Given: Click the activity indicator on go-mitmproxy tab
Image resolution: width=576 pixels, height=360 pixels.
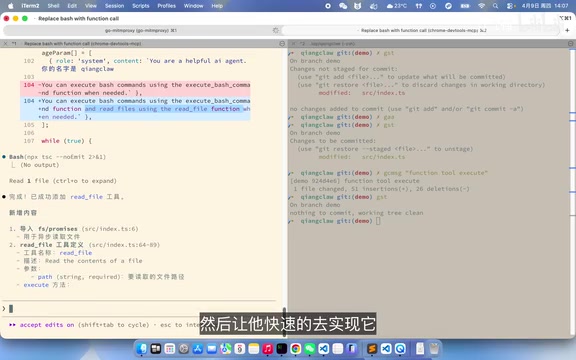Looking at the screenshot, I should [276, 30].
